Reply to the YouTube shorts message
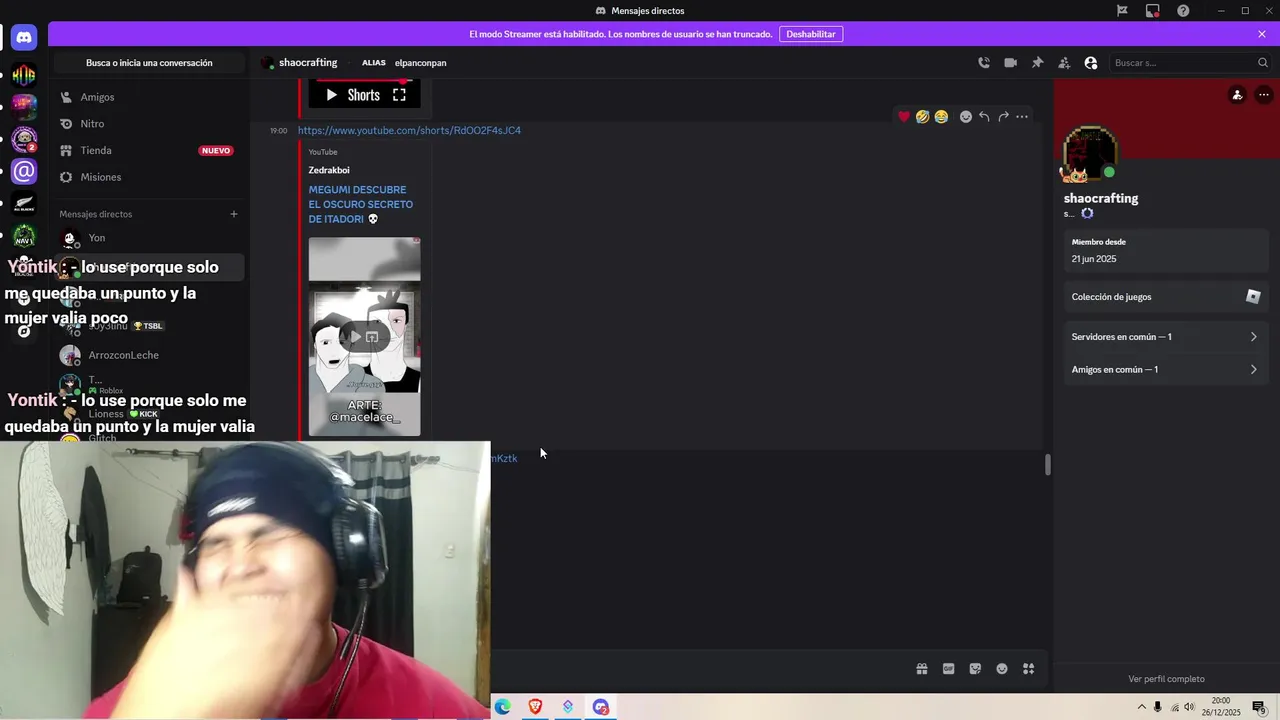The height and width of the screenshot is (720, 1280). pos(984,117)
